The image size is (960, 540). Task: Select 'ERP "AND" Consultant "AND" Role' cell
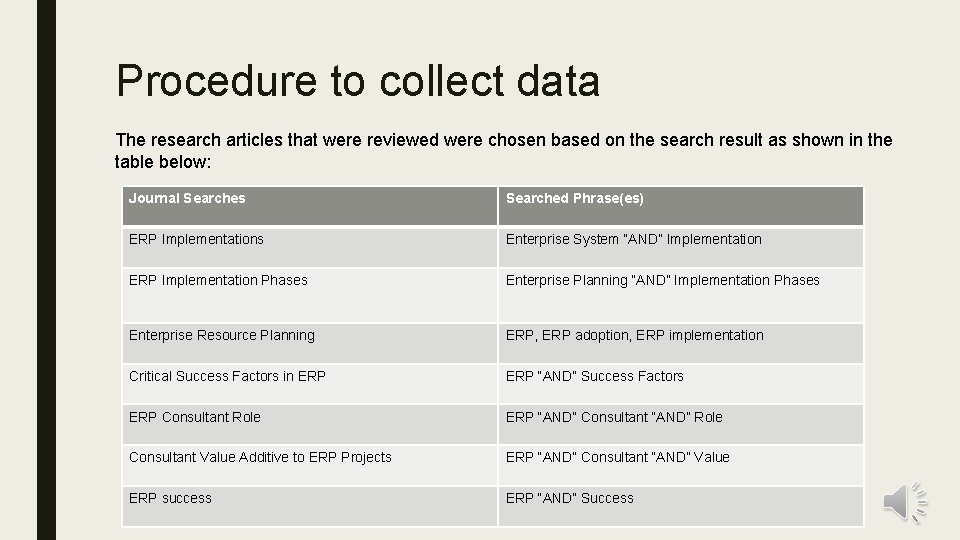tap(681, 424)
